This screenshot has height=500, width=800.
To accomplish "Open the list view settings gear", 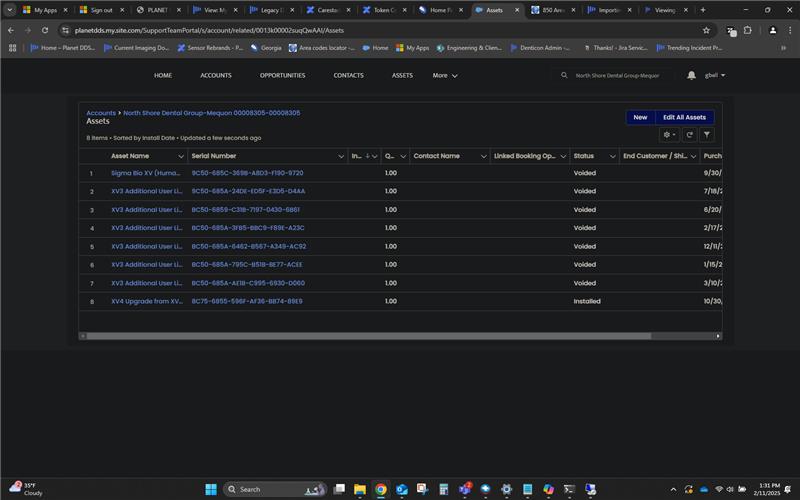I will coord(669,135).
